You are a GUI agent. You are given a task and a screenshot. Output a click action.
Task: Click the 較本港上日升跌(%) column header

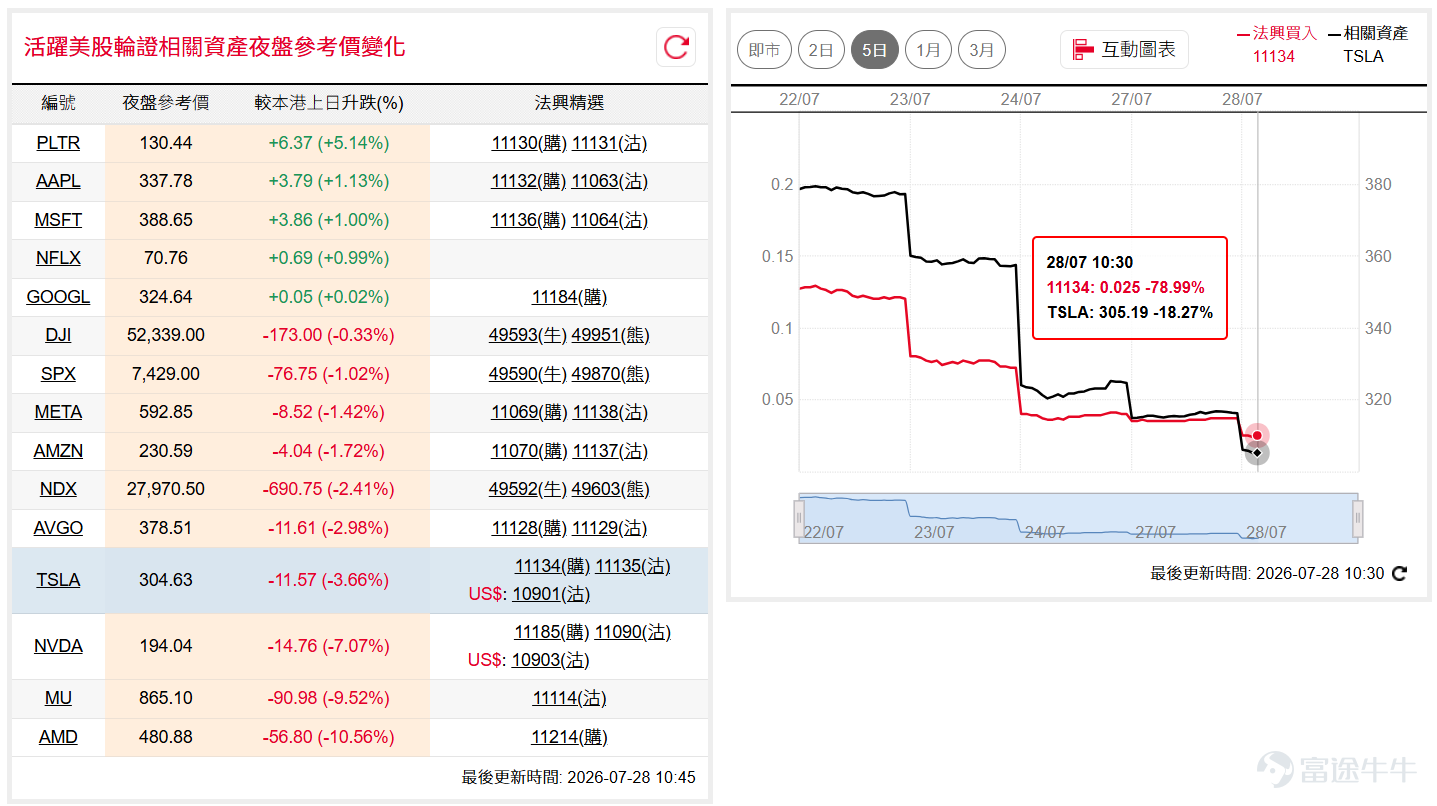tap(329, 103)
